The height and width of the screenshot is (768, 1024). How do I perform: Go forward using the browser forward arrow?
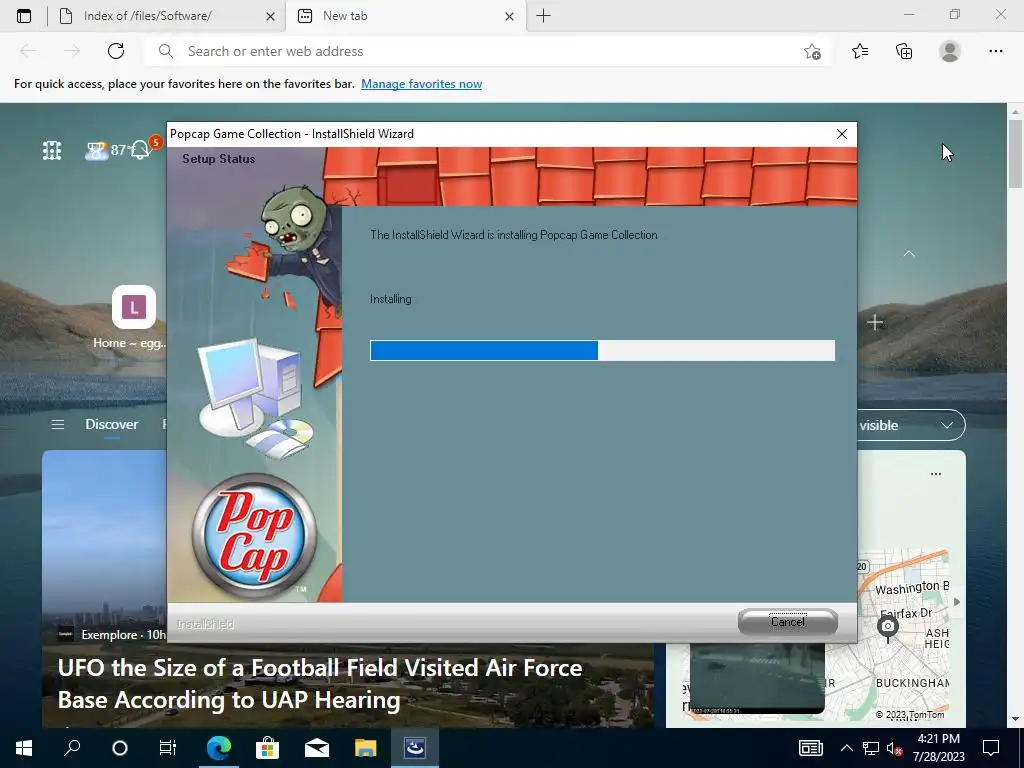pyautogui.click(x=72, y=51)
